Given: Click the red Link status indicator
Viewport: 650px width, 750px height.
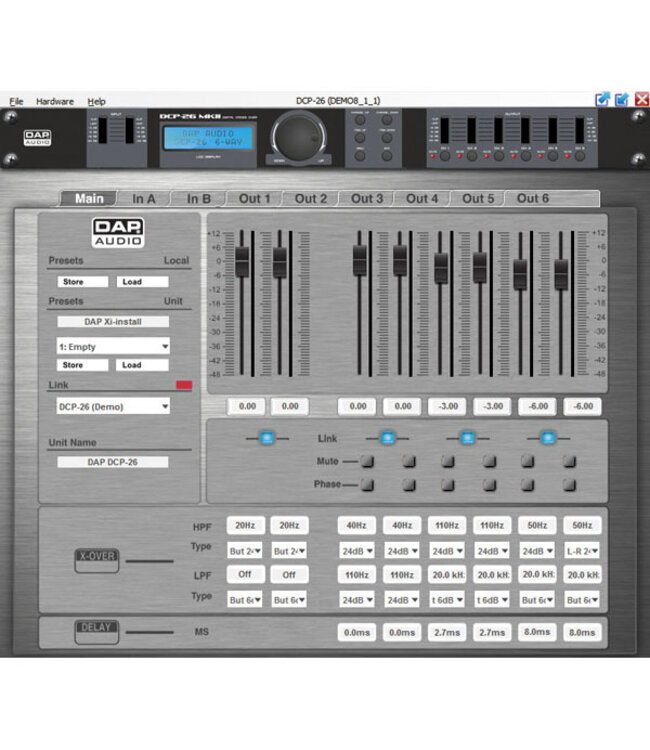Looking at the screenshot, I should 184,385.
